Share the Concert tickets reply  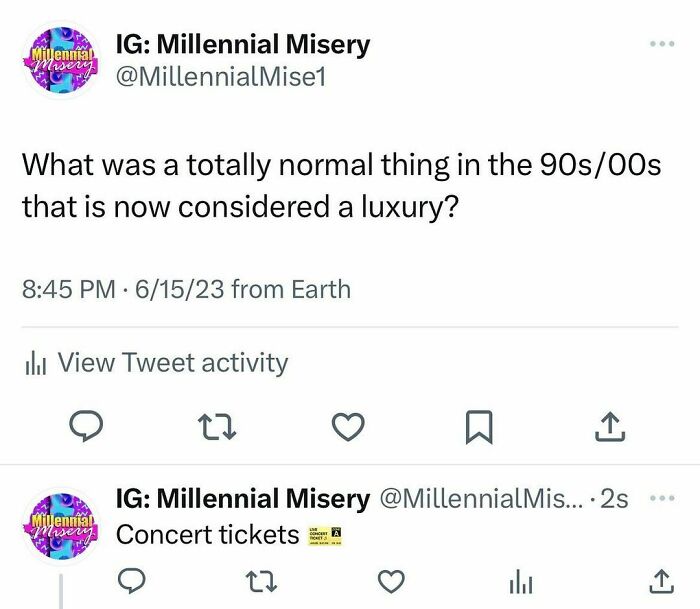pyautogui.click(x=658, y=581)
